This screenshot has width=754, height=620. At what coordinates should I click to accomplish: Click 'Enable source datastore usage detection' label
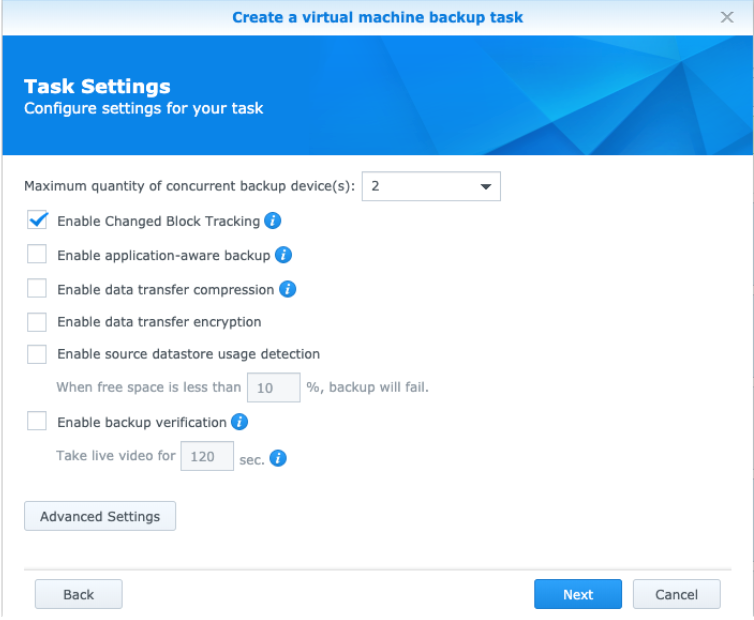[188, 354]
